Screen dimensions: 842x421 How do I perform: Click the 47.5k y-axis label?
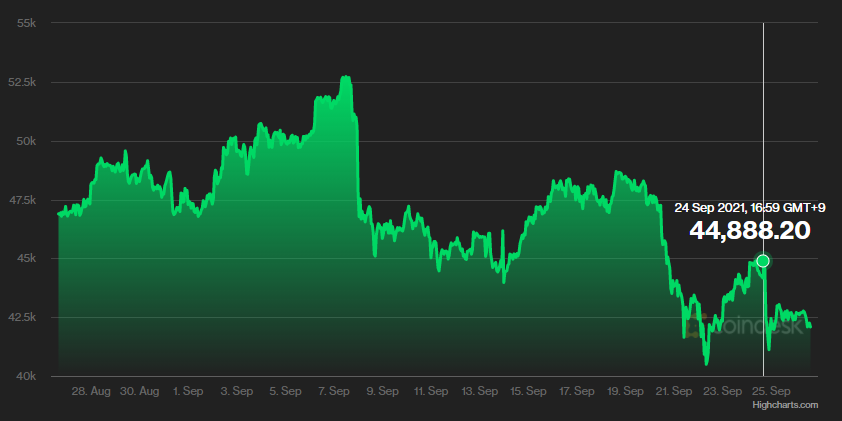point(22,200)
